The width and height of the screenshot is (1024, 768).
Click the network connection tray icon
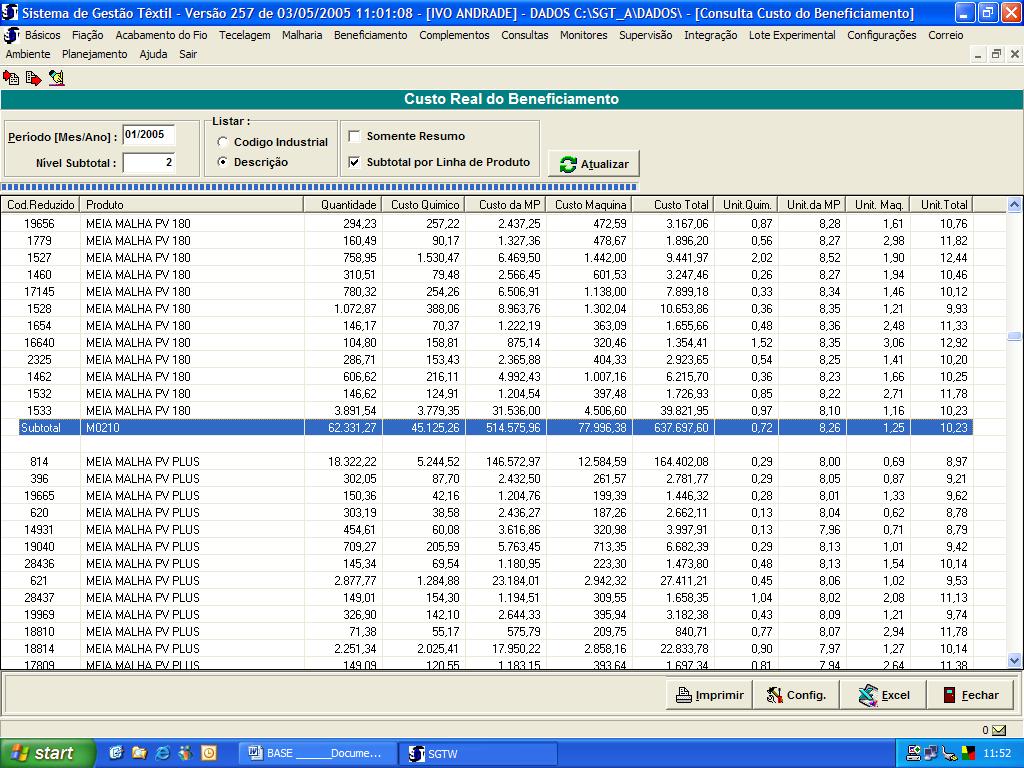[x=931, y=753]
